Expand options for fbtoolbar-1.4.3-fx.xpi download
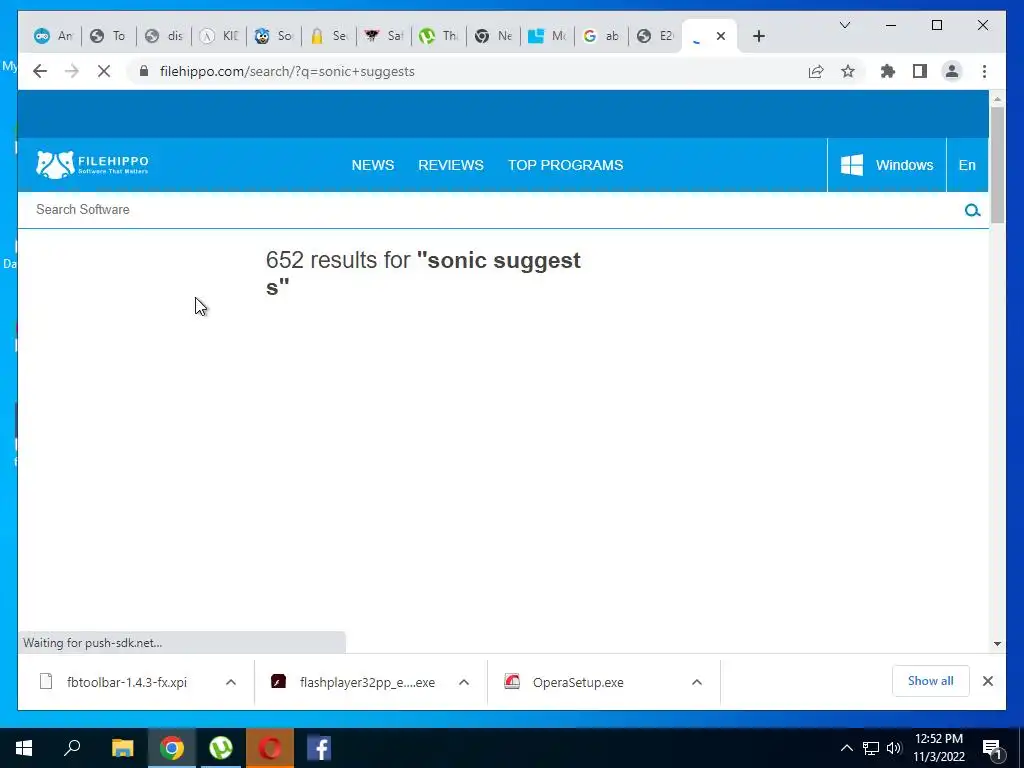 tap(231, 682)
